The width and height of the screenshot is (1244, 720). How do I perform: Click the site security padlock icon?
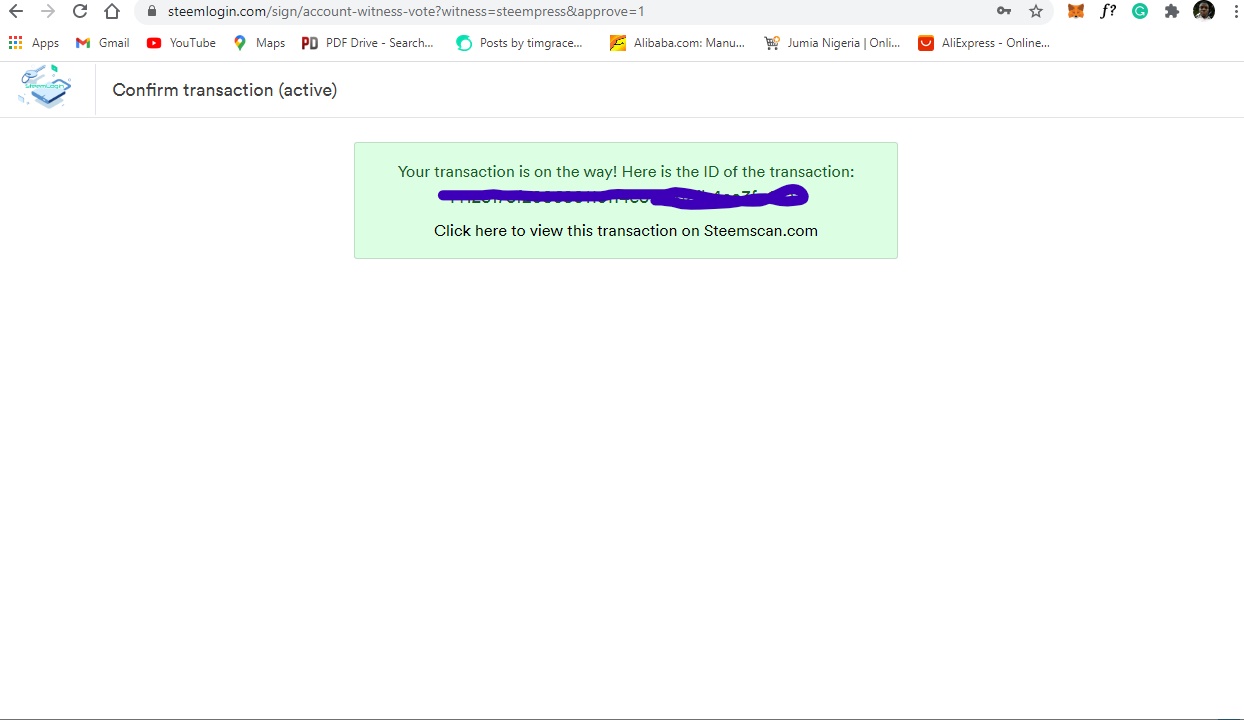(x=152, y=11)
